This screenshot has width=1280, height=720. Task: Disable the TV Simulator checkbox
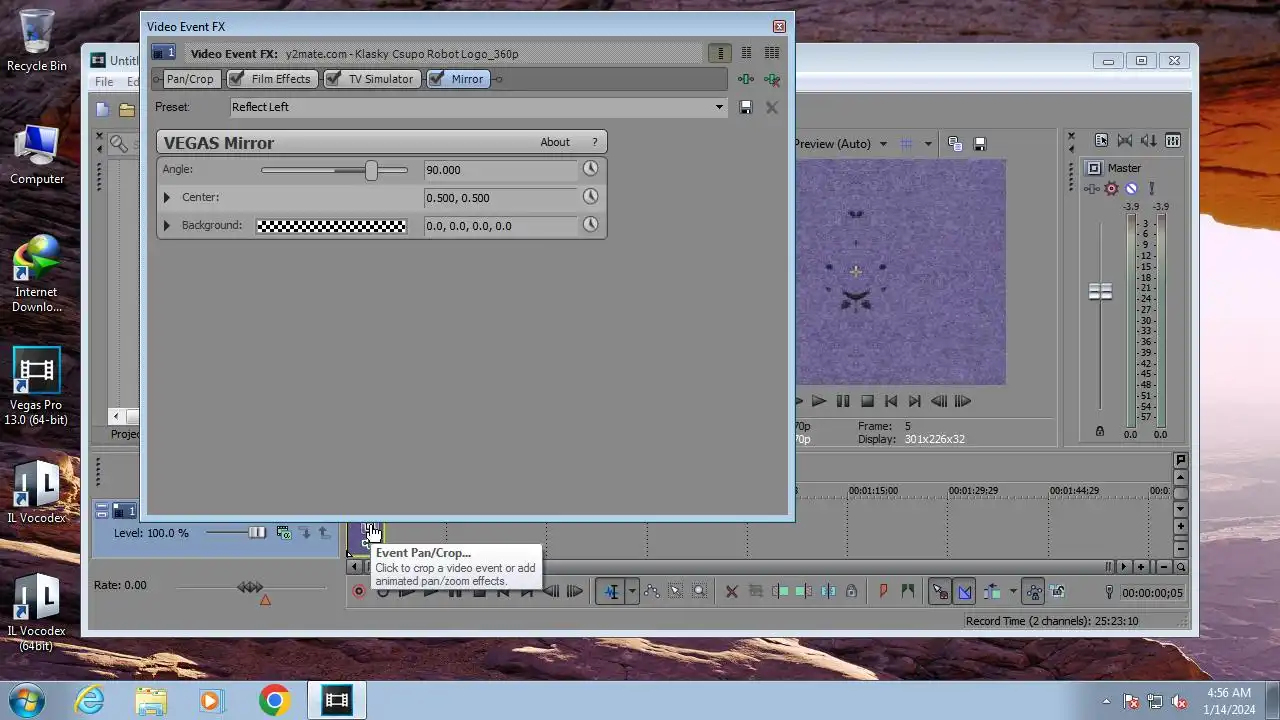333,79
